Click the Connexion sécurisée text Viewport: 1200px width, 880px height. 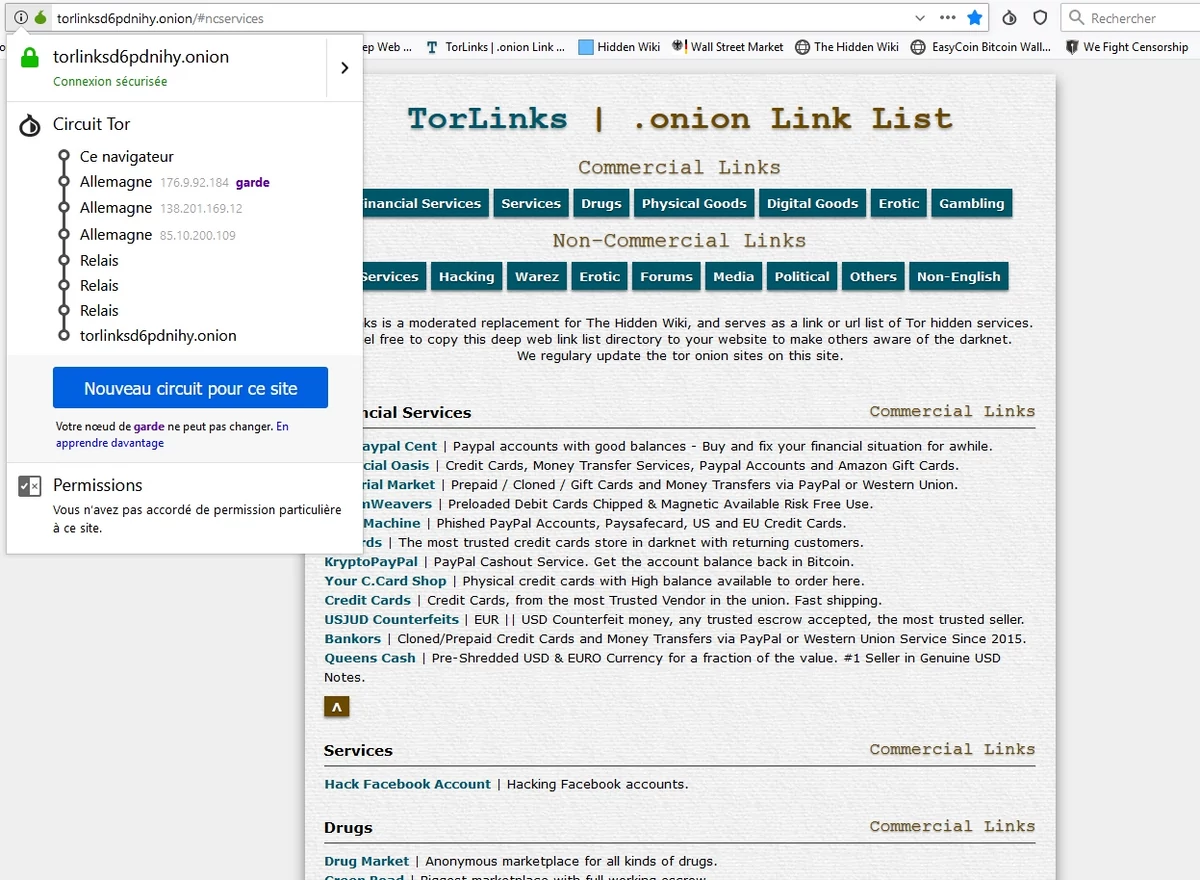(110, 82)
